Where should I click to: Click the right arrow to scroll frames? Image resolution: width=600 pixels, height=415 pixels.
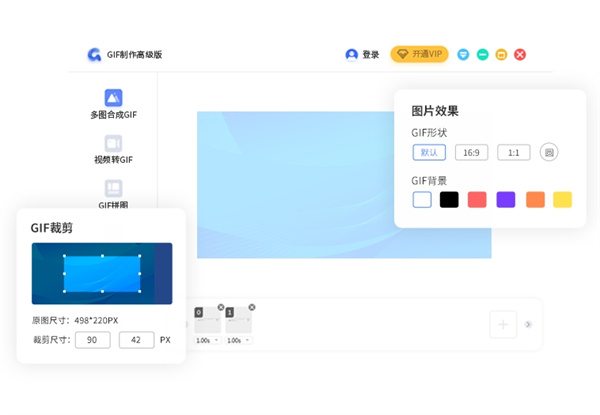pos(528,324)
